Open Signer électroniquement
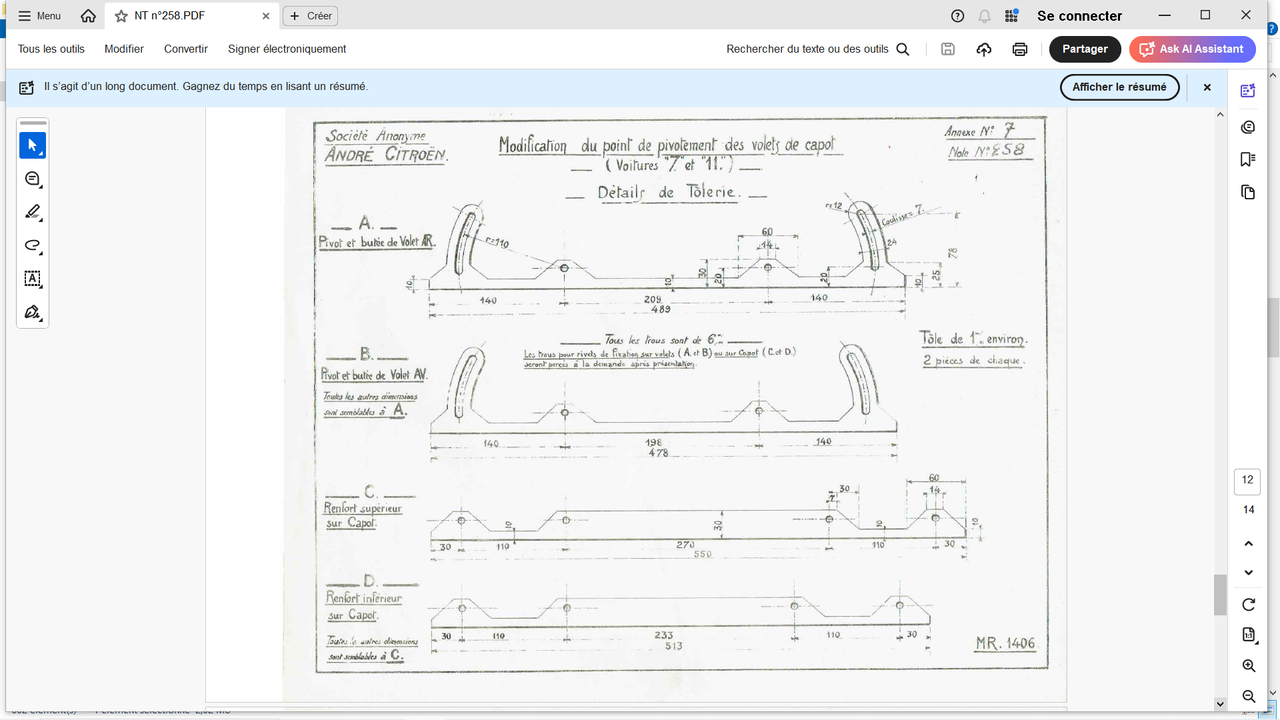Image resolution: width=1280 pixels, height=720 pixels. pos(287,49)
